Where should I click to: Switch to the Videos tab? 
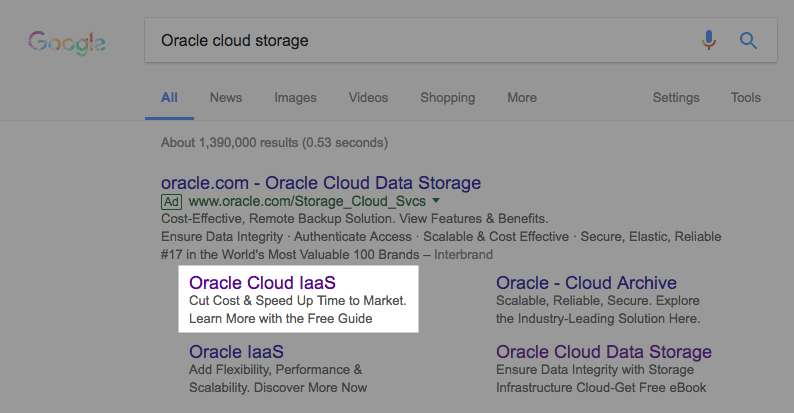click(368, 98)
